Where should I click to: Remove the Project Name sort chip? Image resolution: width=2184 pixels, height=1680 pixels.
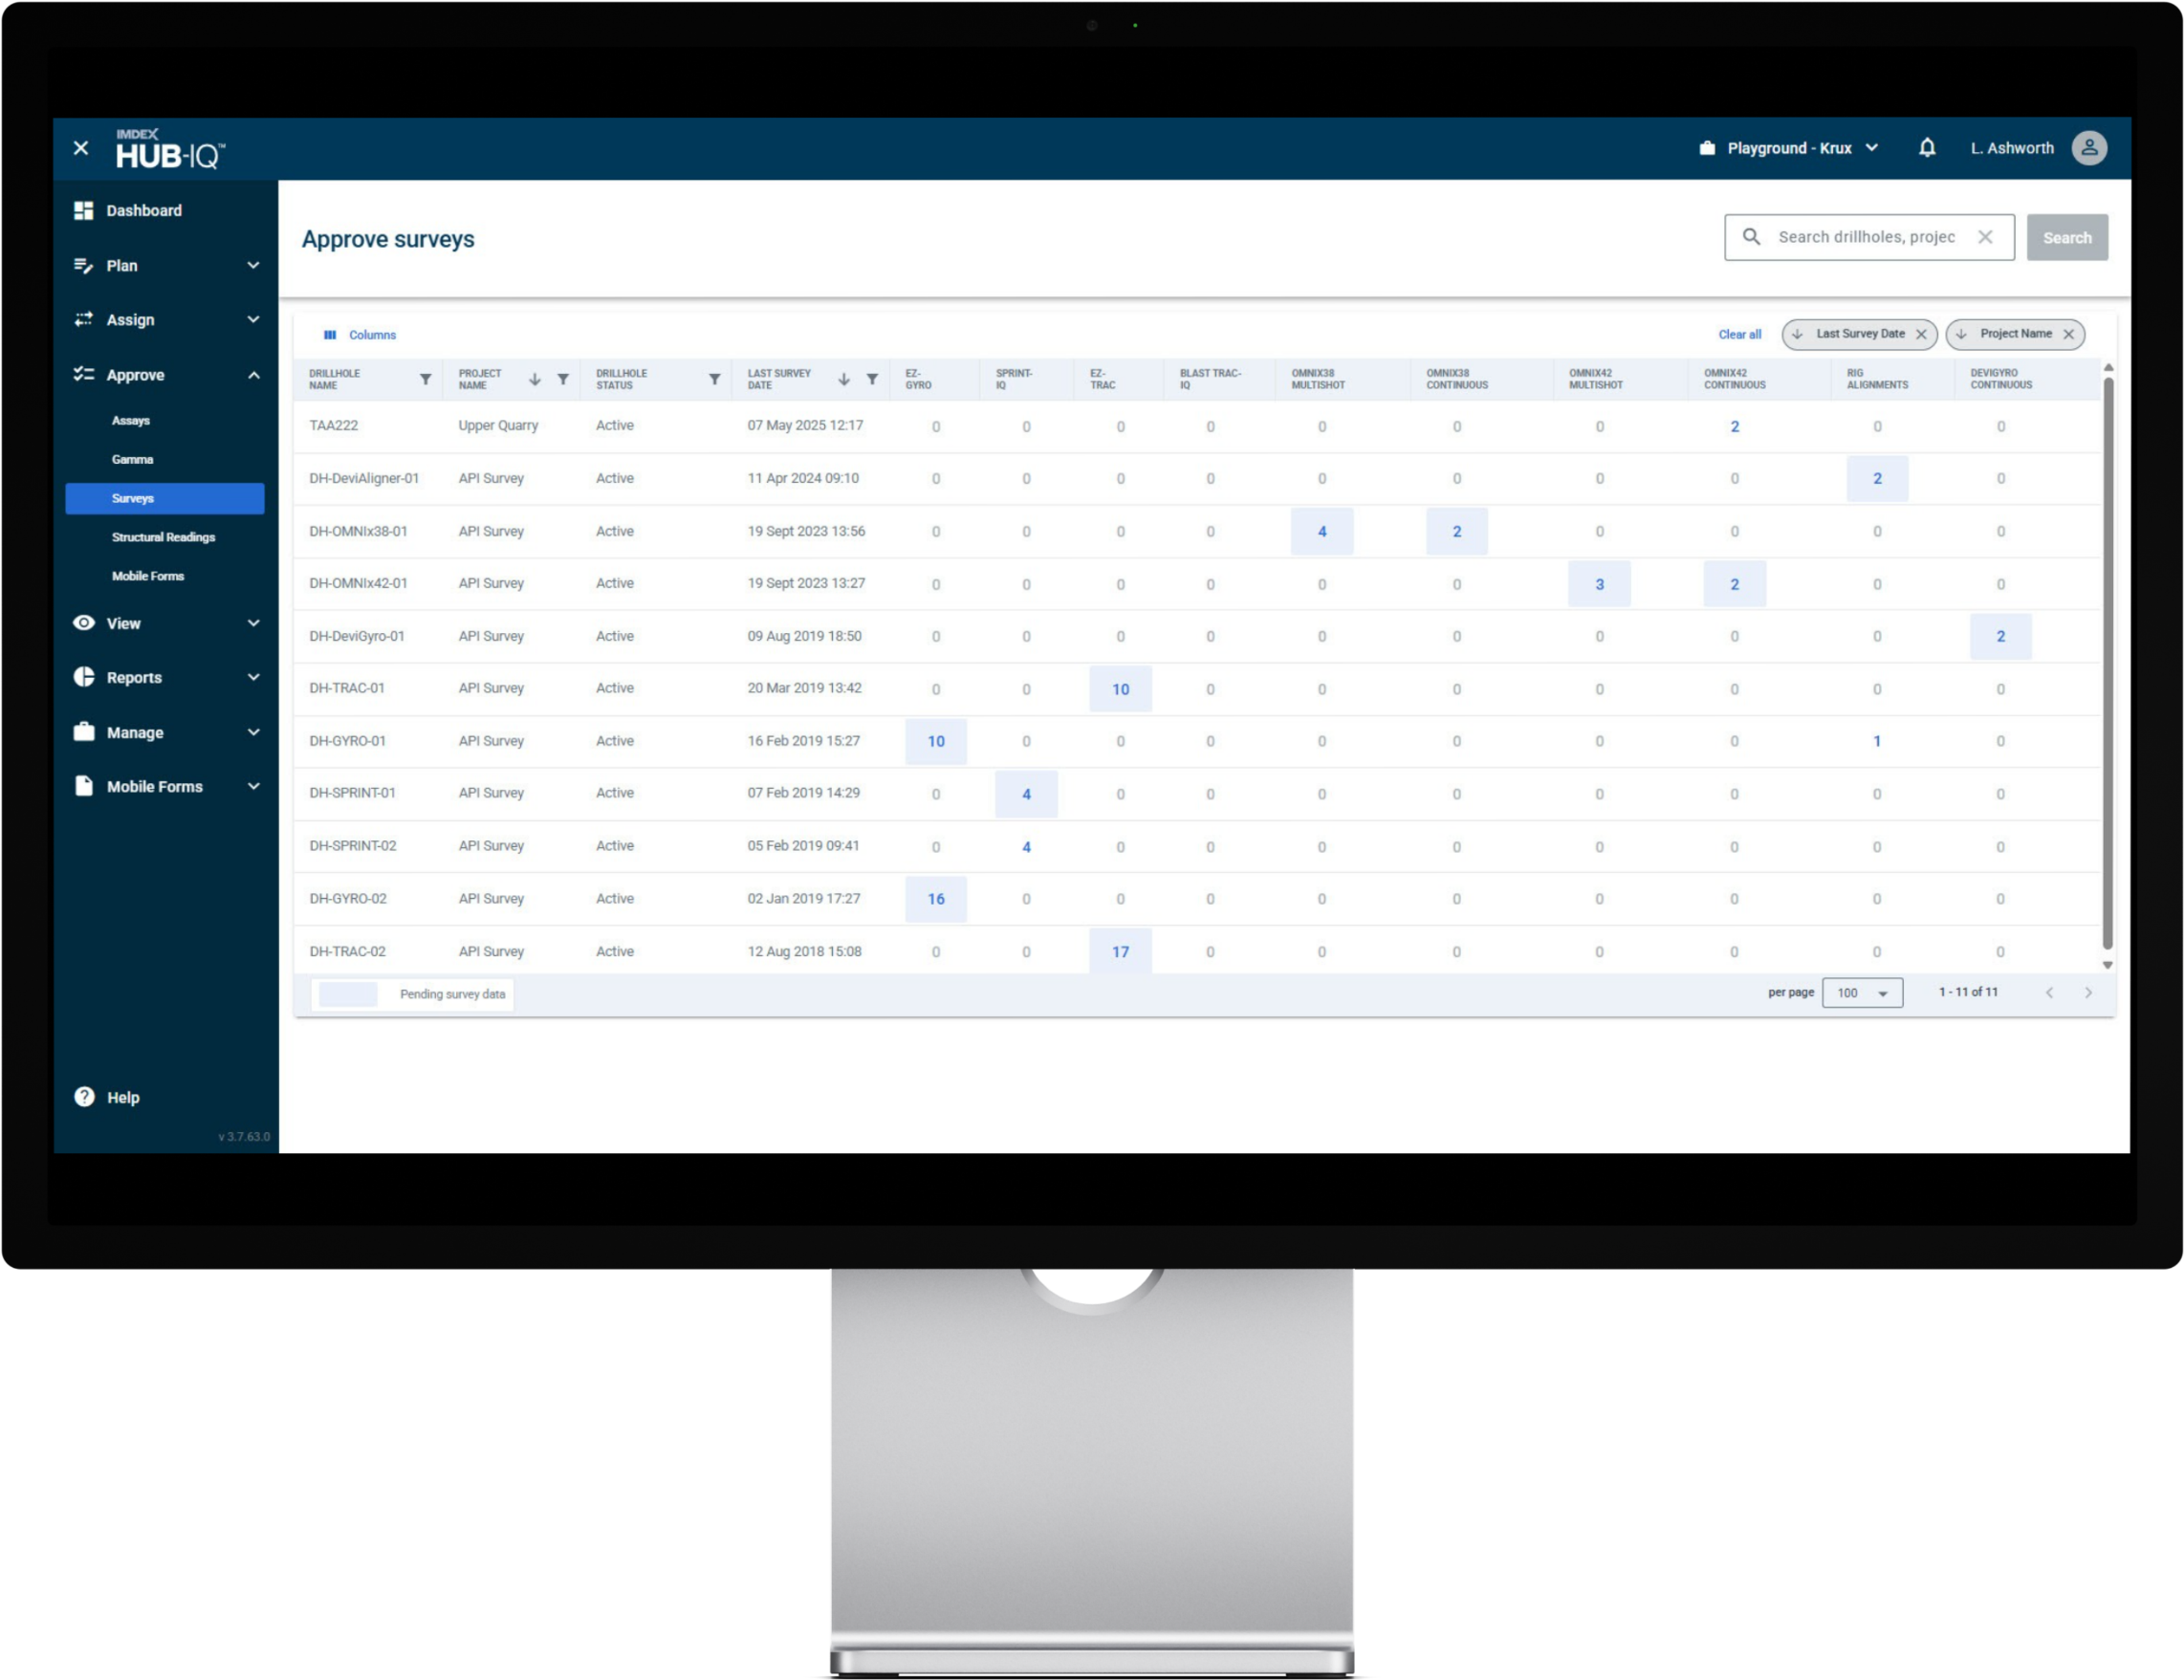tap(2068, 334)
